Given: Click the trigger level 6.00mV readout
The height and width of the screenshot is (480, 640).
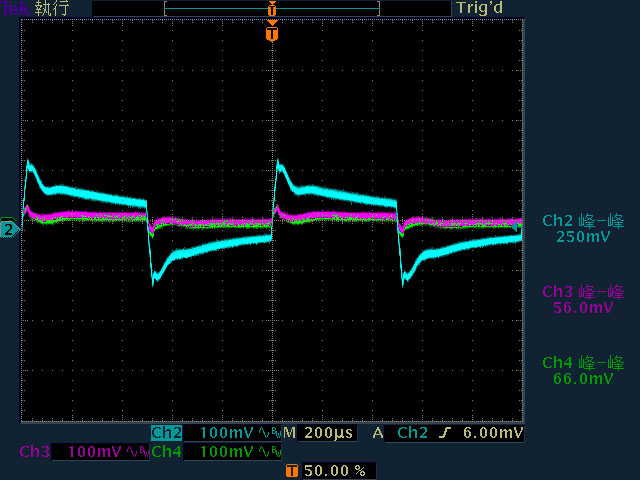Looking at the screenshot, I should point(493,433).
